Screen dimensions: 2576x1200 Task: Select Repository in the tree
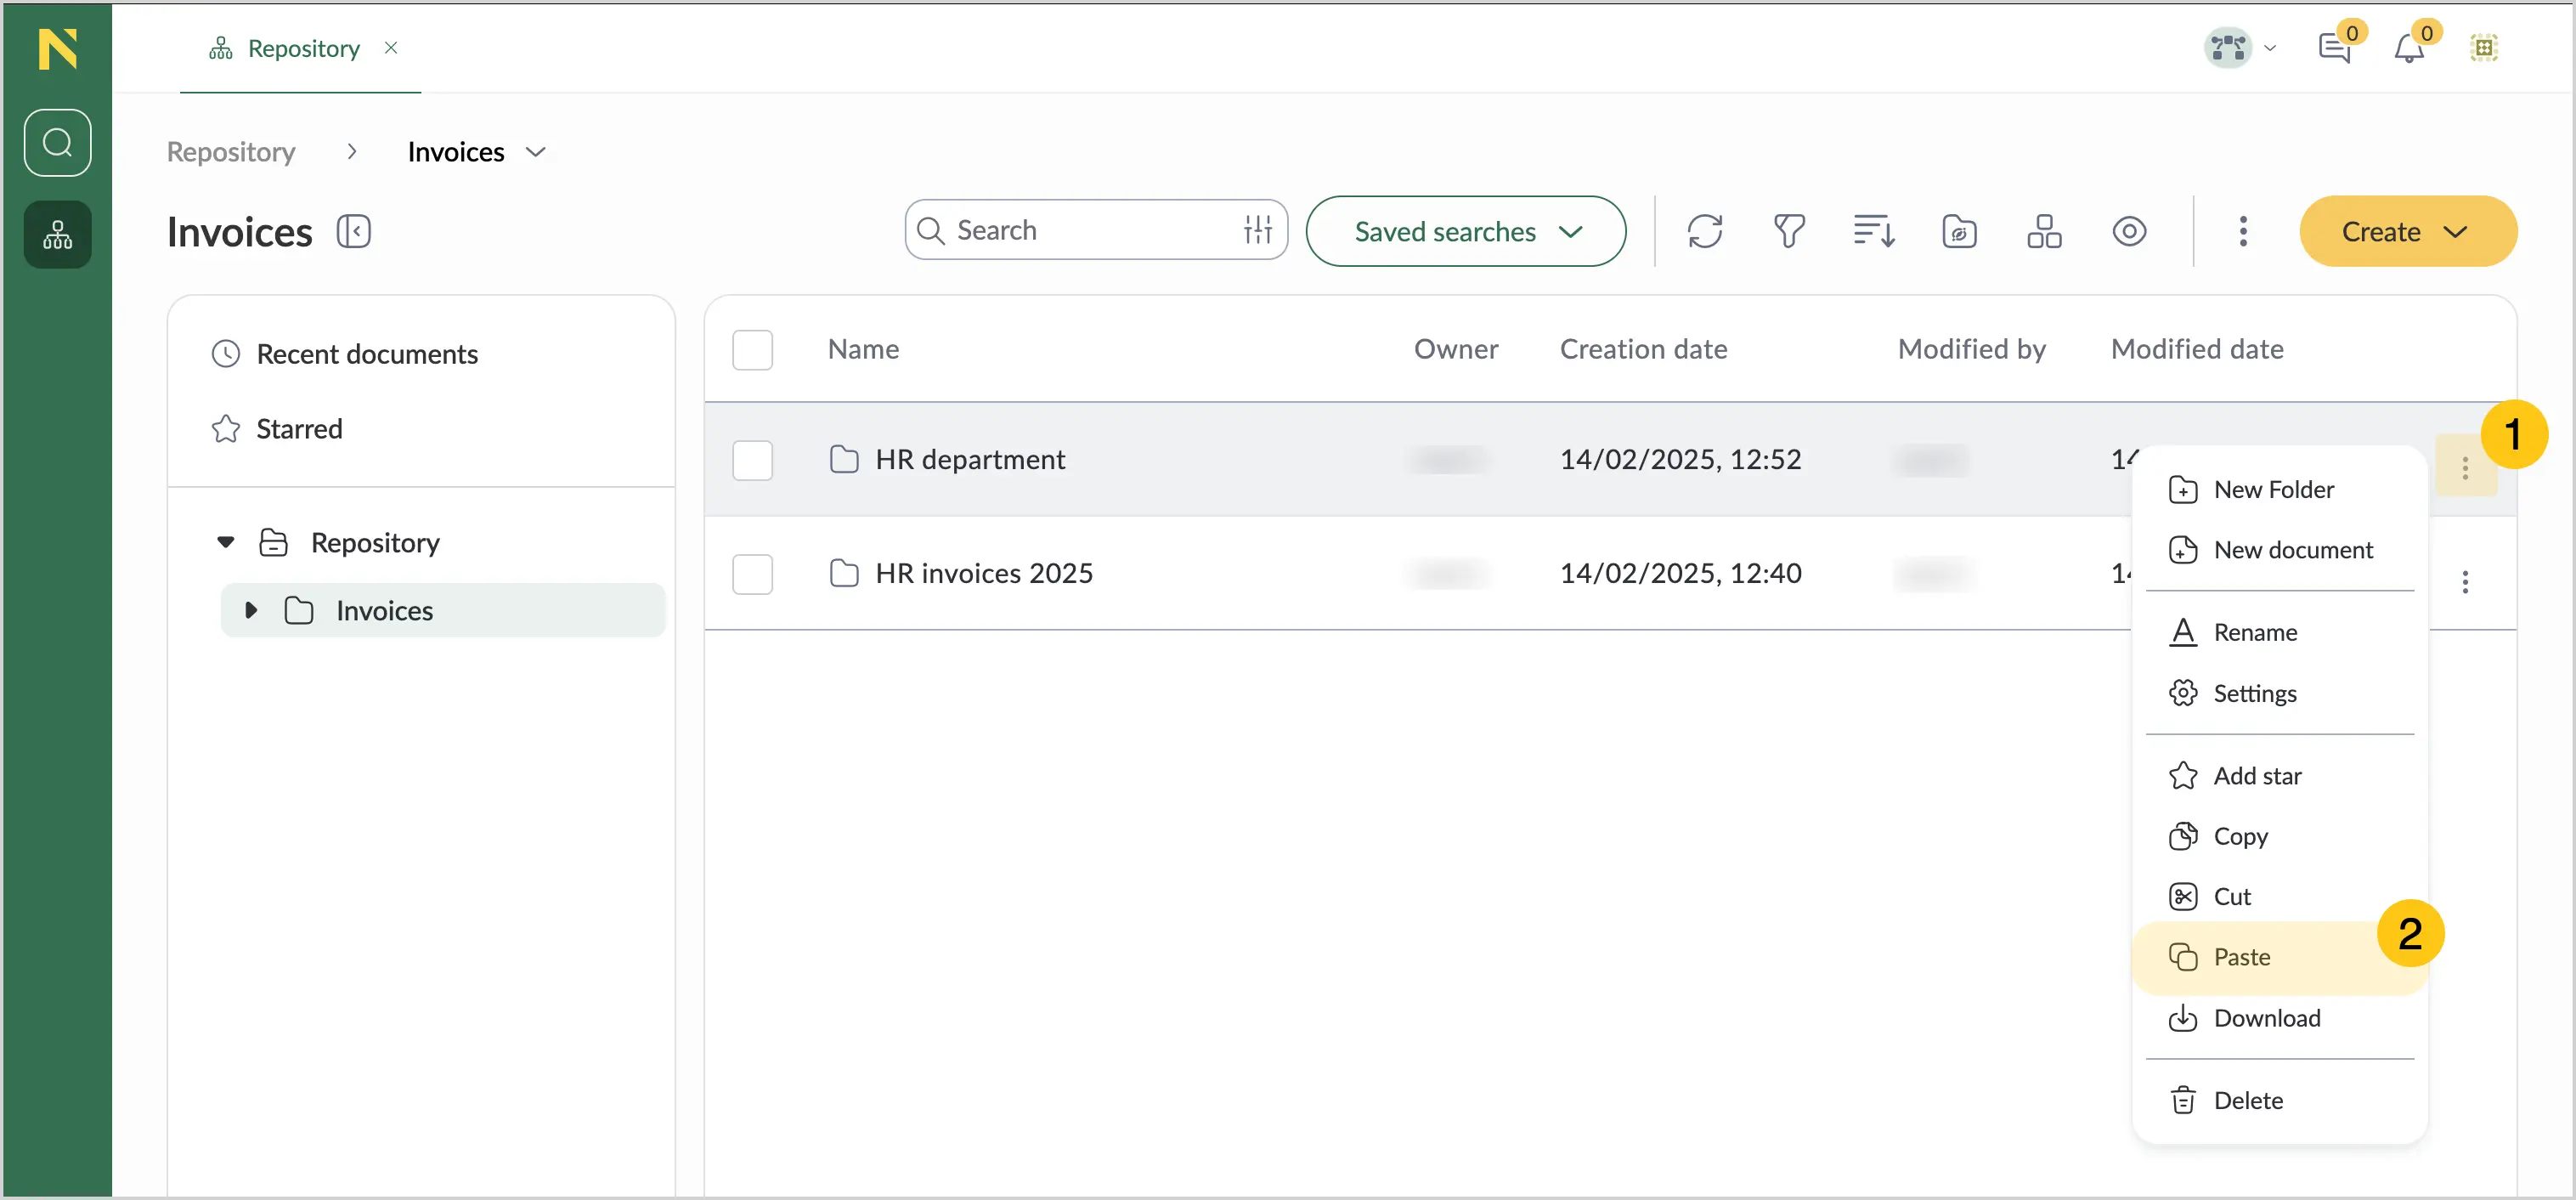click(x=375, y=543)
